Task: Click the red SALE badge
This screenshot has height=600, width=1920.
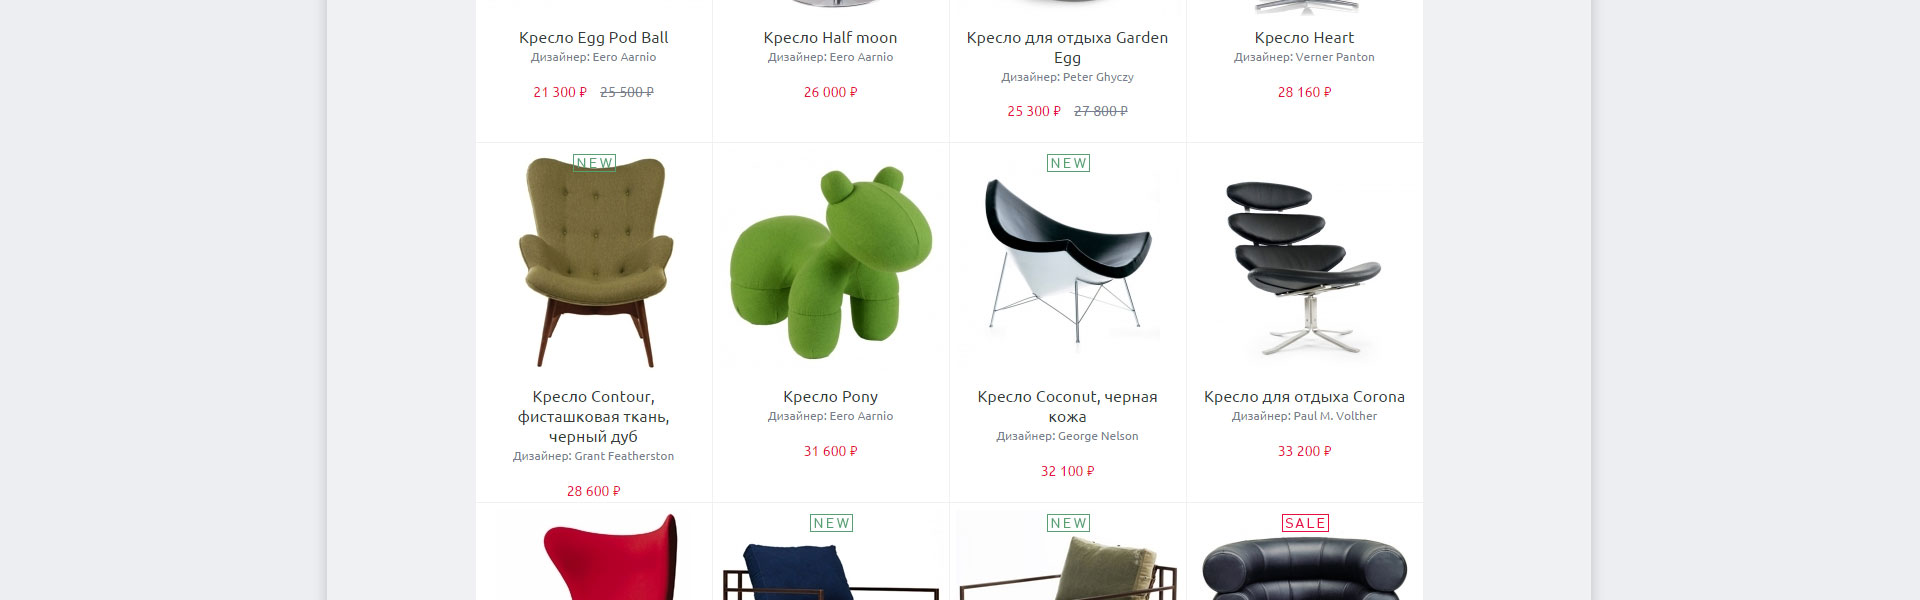Action: click(x=1305, y=523)
